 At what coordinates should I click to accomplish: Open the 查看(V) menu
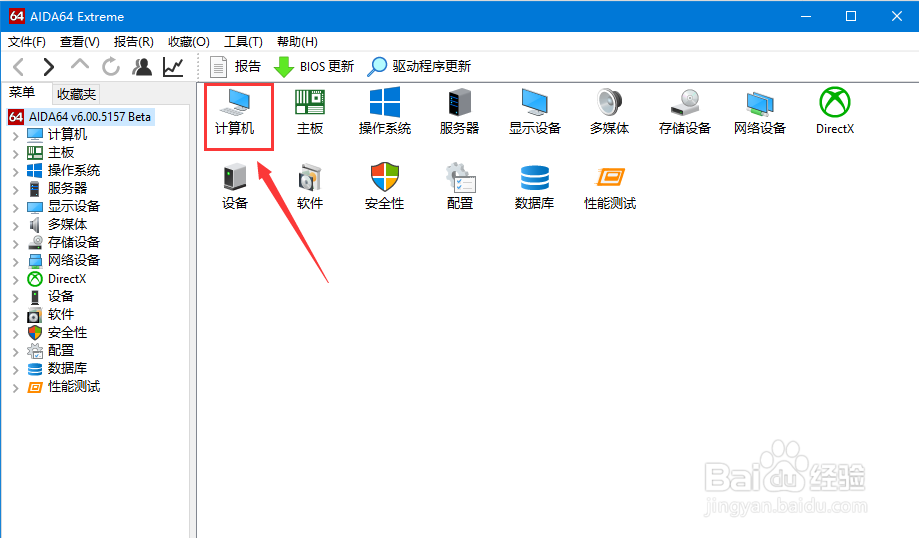coord(80,42)
